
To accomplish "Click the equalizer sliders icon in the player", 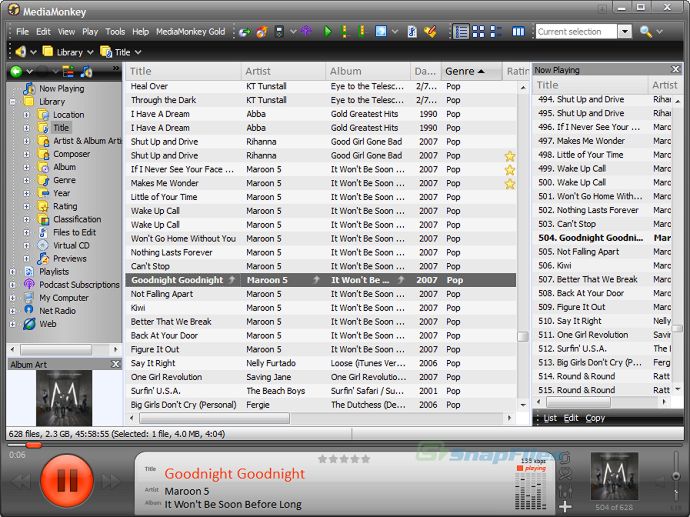I will pos(565,491).
